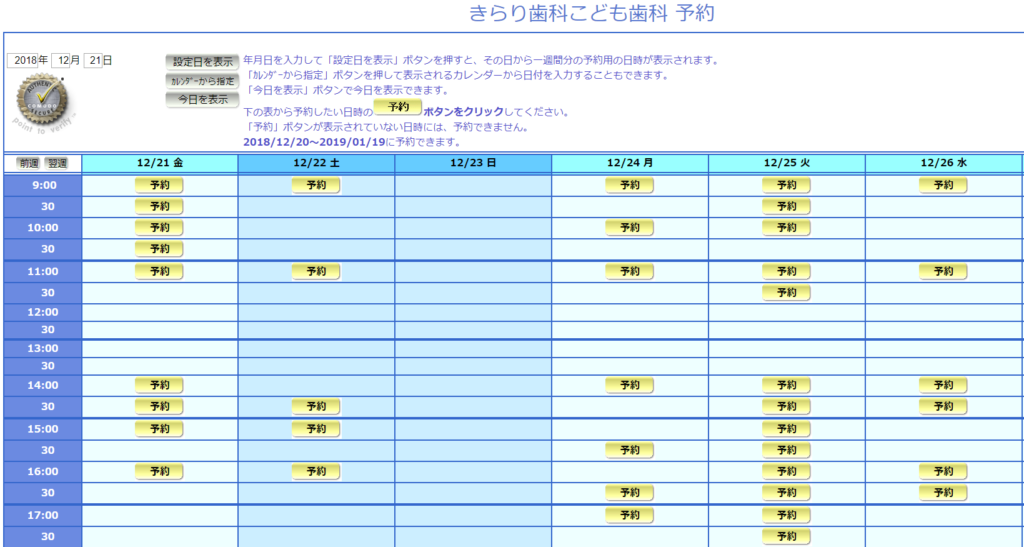Go to next week with 翌週 button

[57, 163]
